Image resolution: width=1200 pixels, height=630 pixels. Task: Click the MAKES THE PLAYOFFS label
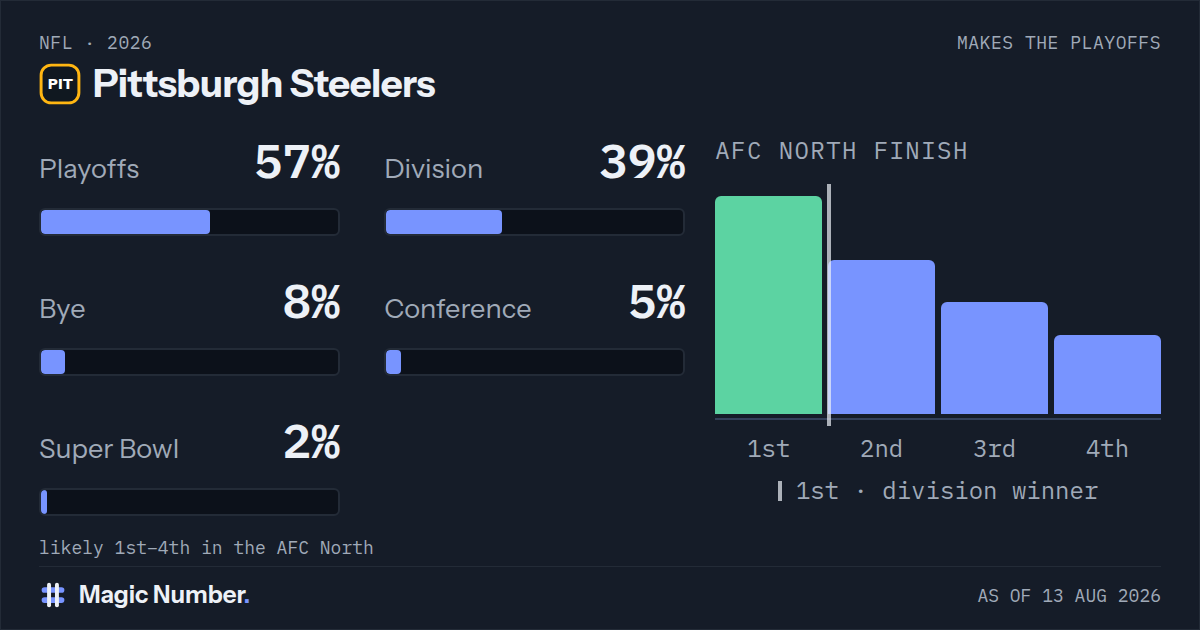click(x=1059, y=43)
